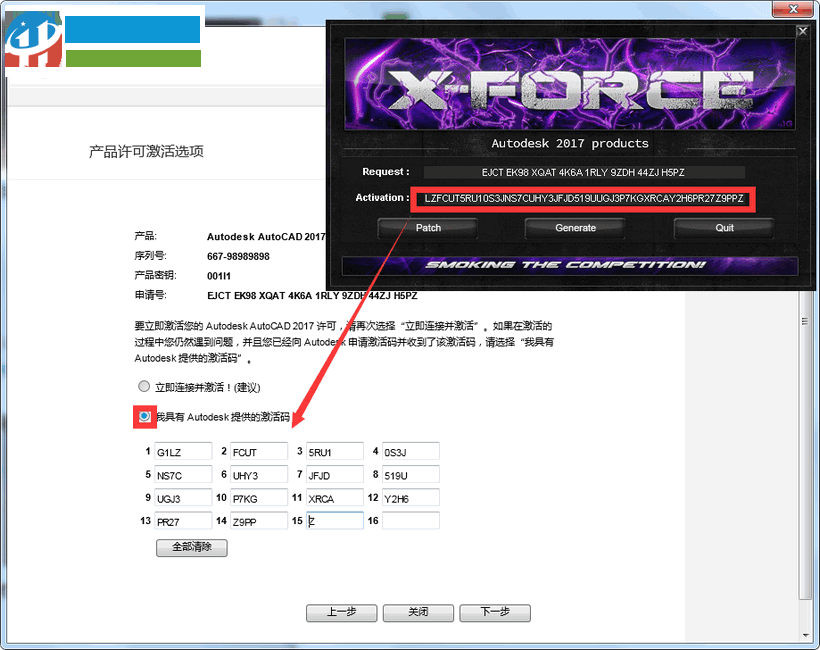
Task: Click the empty activation field 16
Action: pos(412,520)
